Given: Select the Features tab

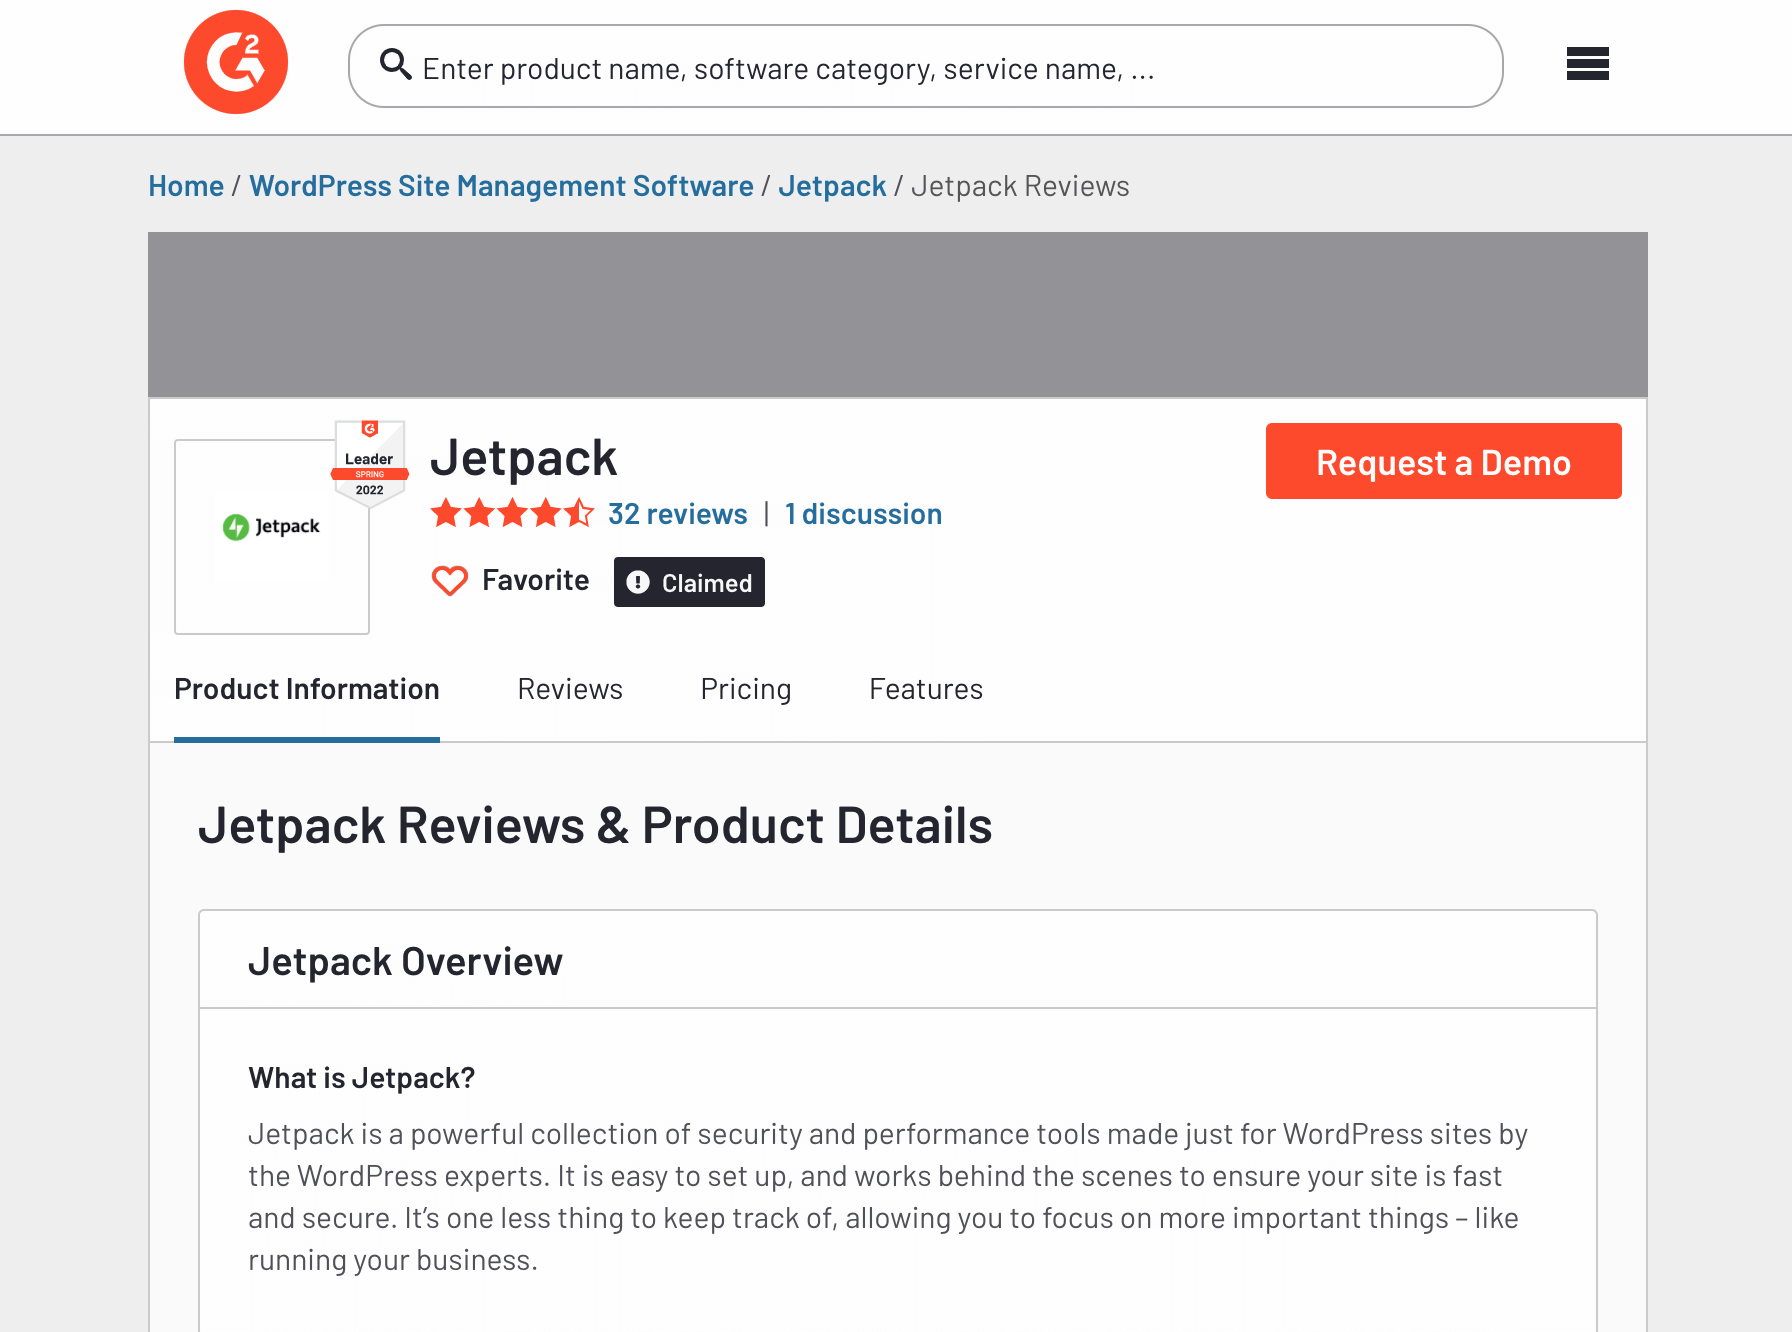Looking at the screenshot, I should pos(925,689).
